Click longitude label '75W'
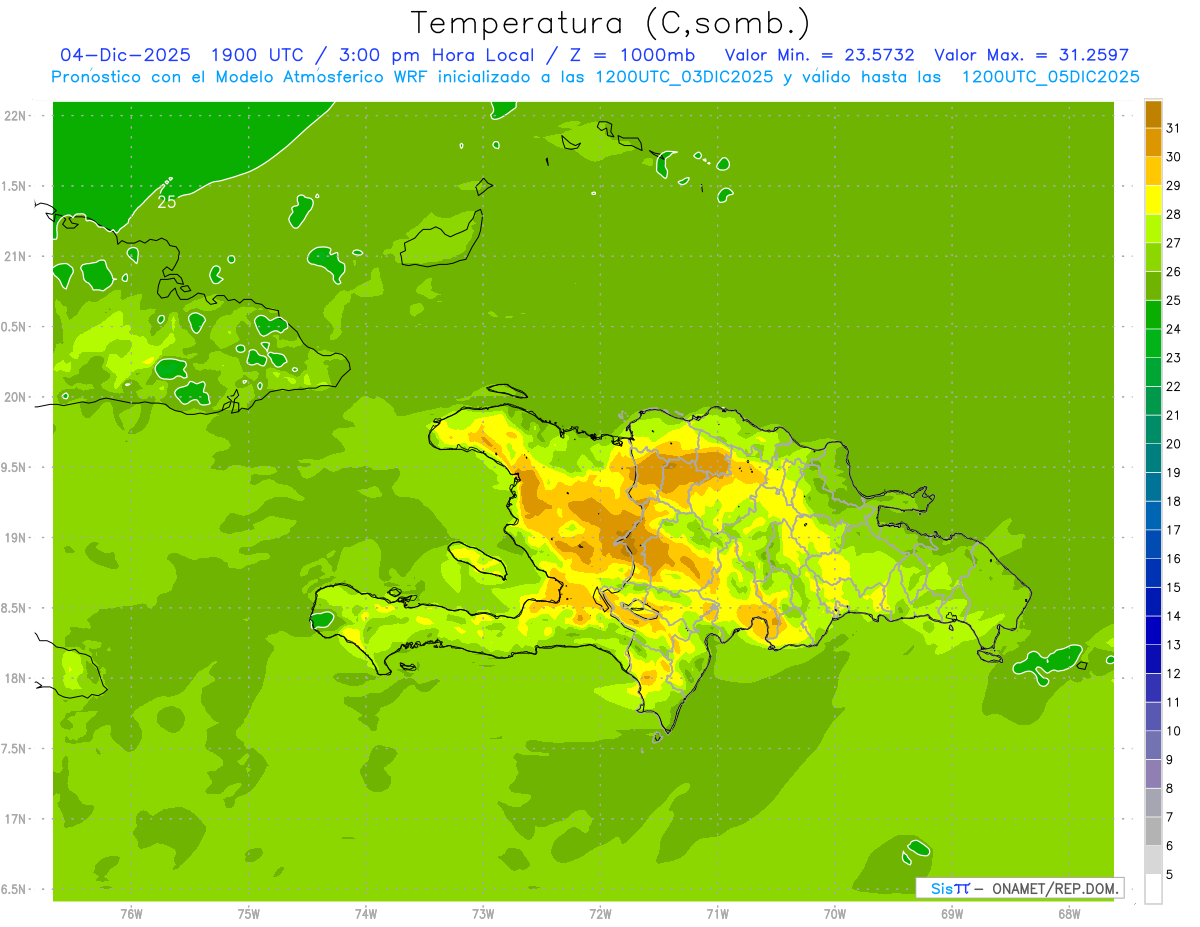This screenshot has height=927, width=1200. (249, 914)
